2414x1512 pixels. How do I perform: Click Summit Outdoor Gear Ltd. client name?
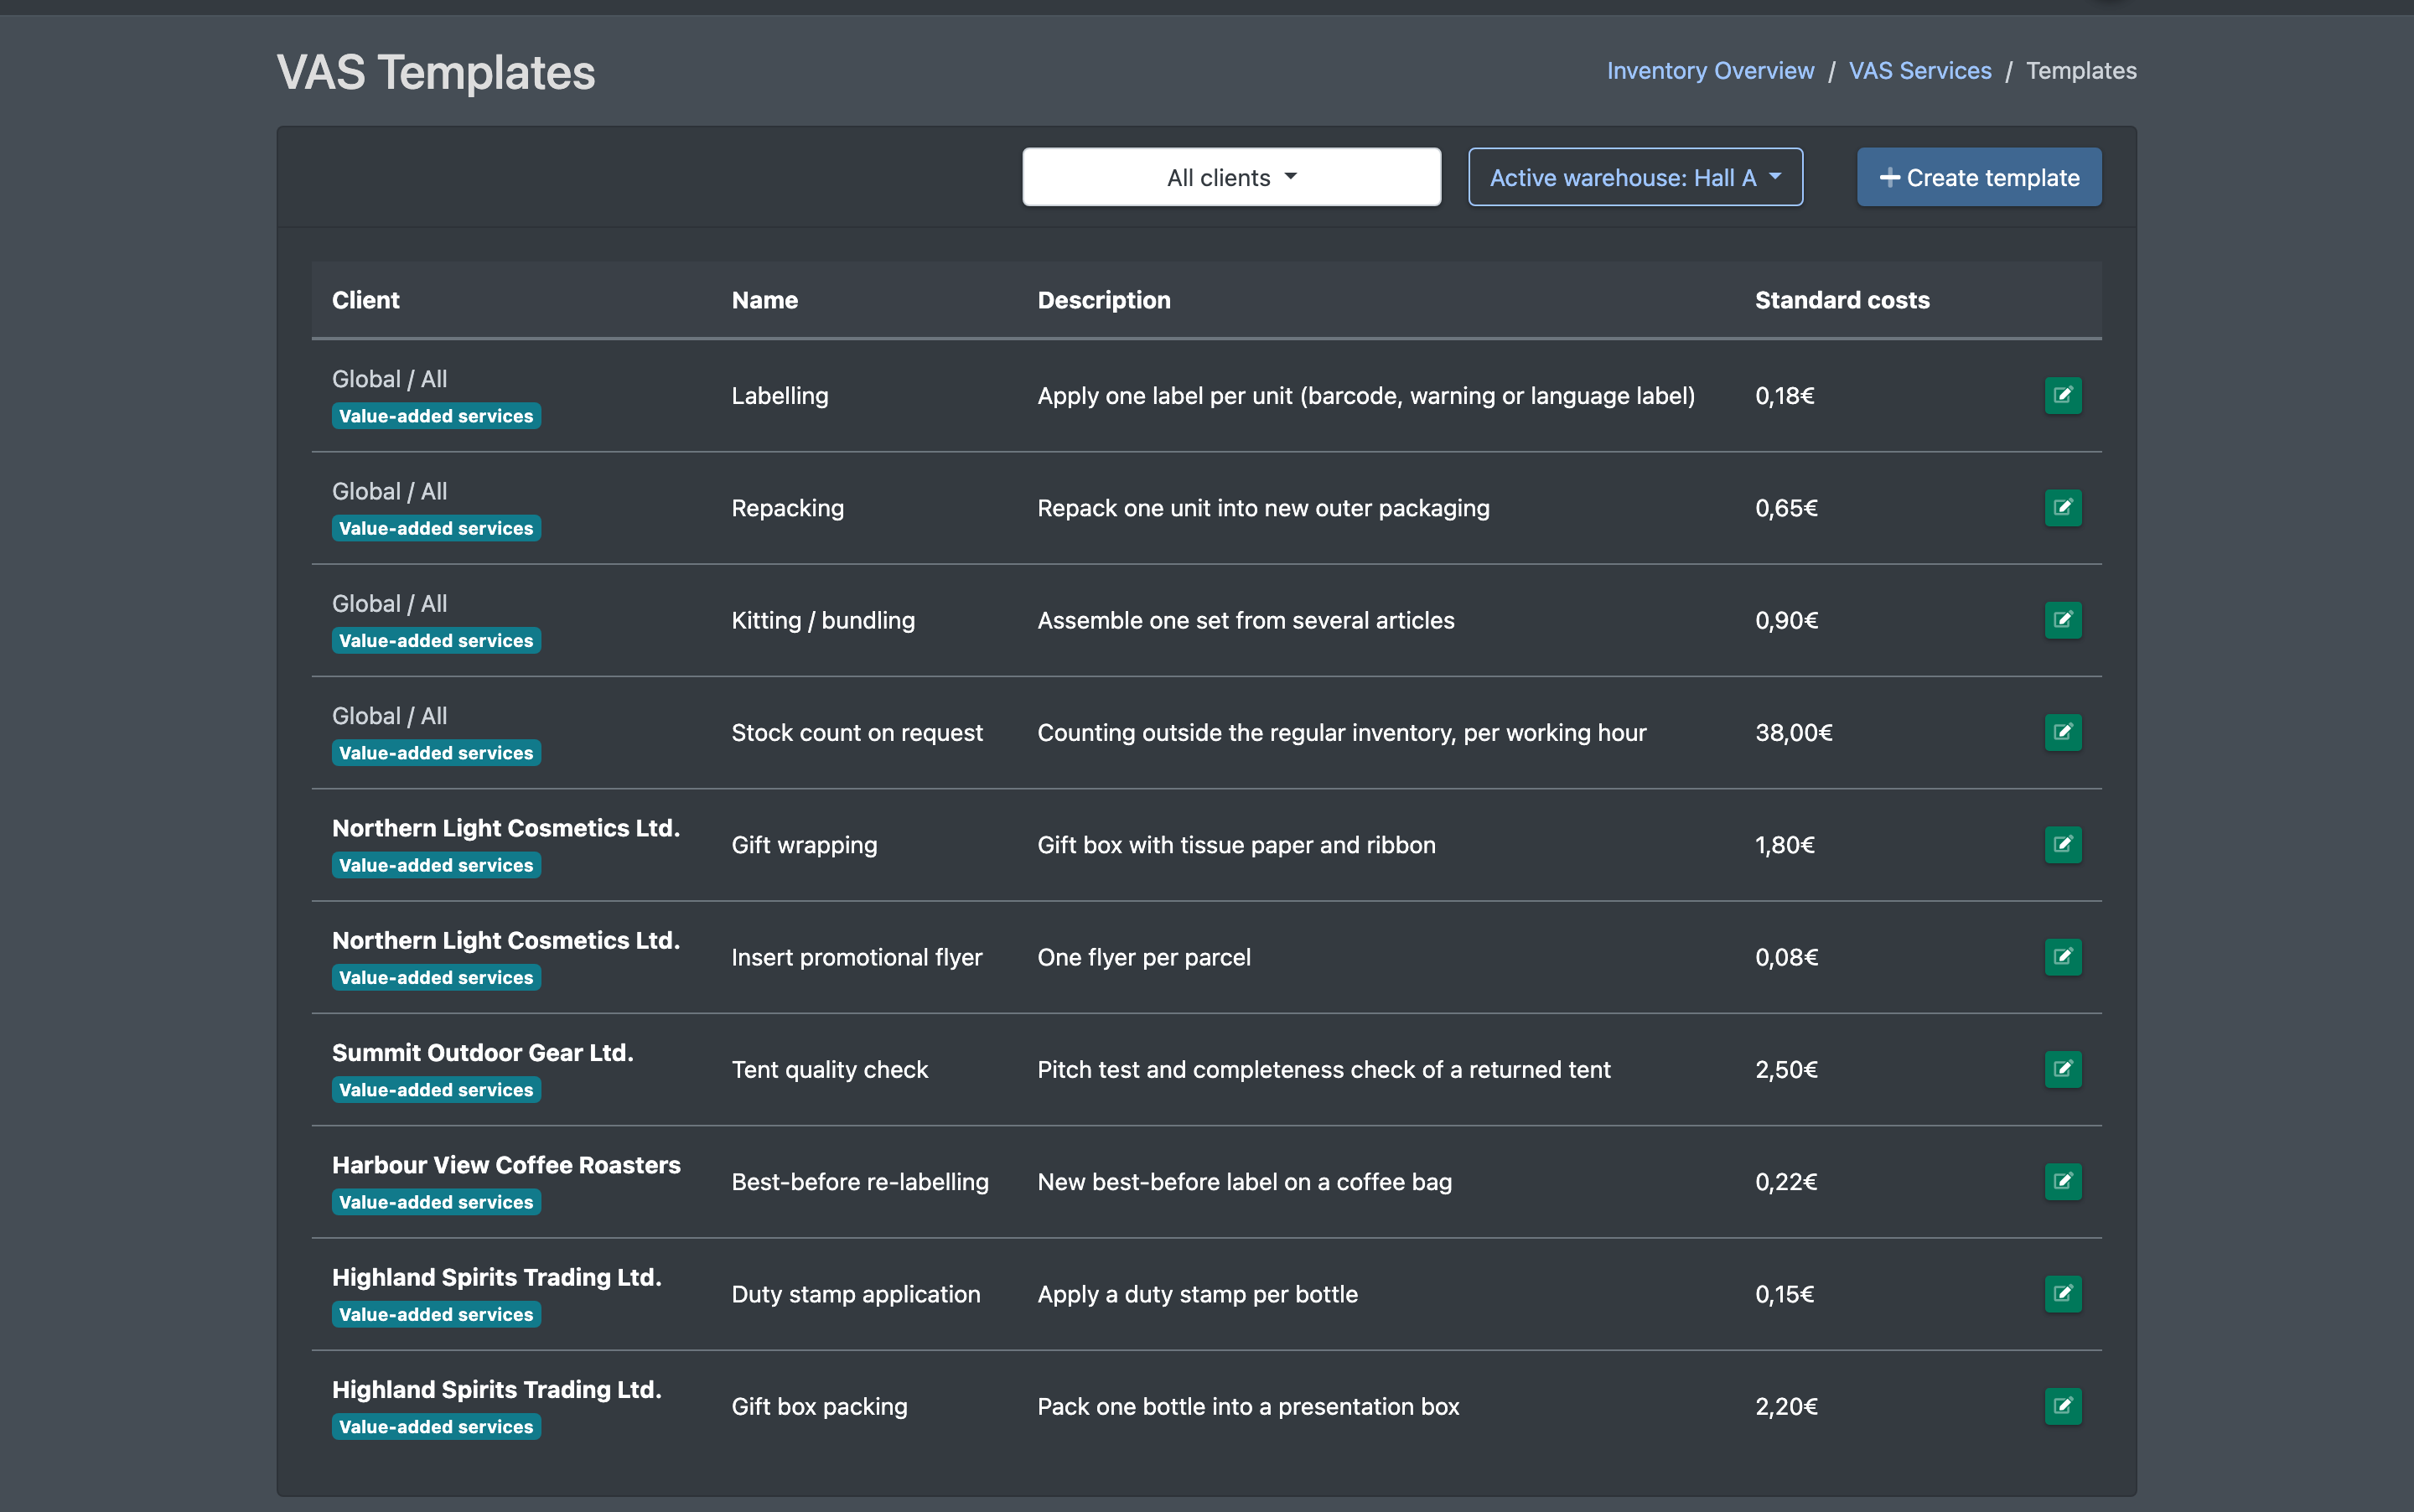point(483,1053)
